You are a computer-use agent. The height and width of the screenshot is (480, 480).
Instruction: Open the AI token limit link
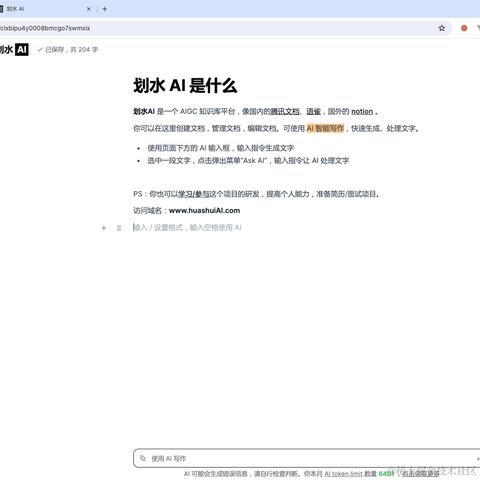click(x=343, y=474)
